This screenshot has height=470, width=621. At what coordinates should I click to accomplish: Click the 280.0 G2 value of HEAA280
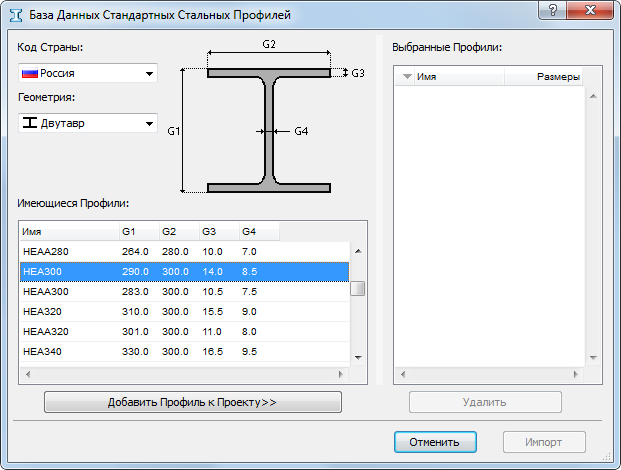point(175,252)
